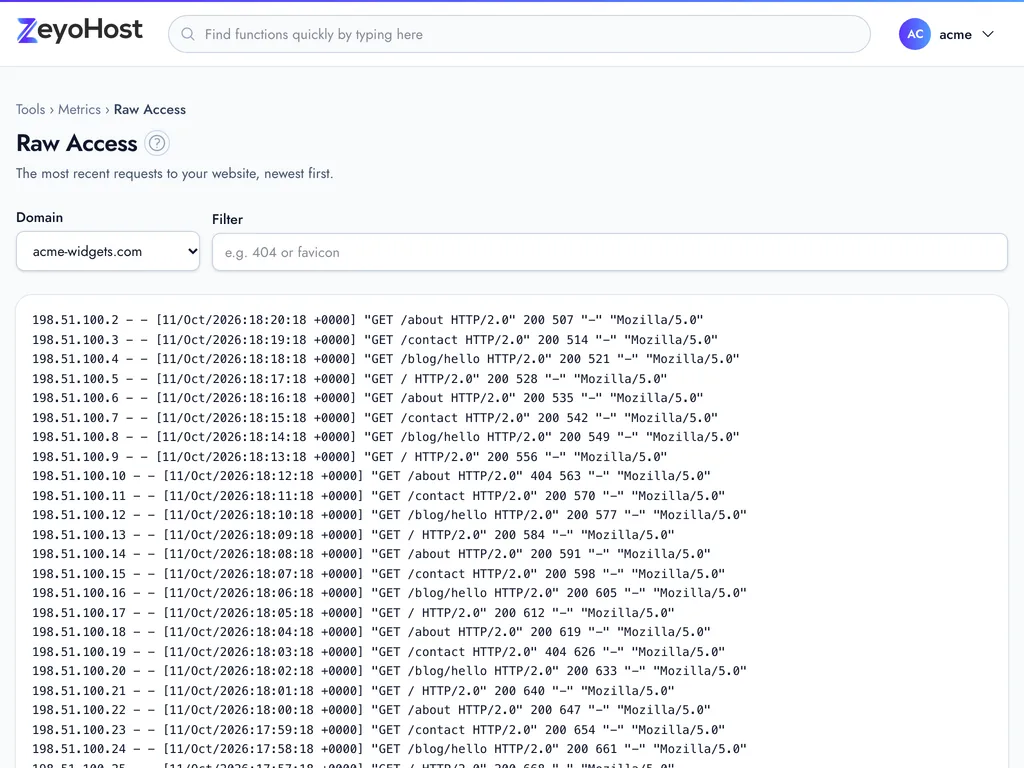Go to Metrics breadcrumb
The height and width of the screenshot is (768, 1024).
click(80, 110)
